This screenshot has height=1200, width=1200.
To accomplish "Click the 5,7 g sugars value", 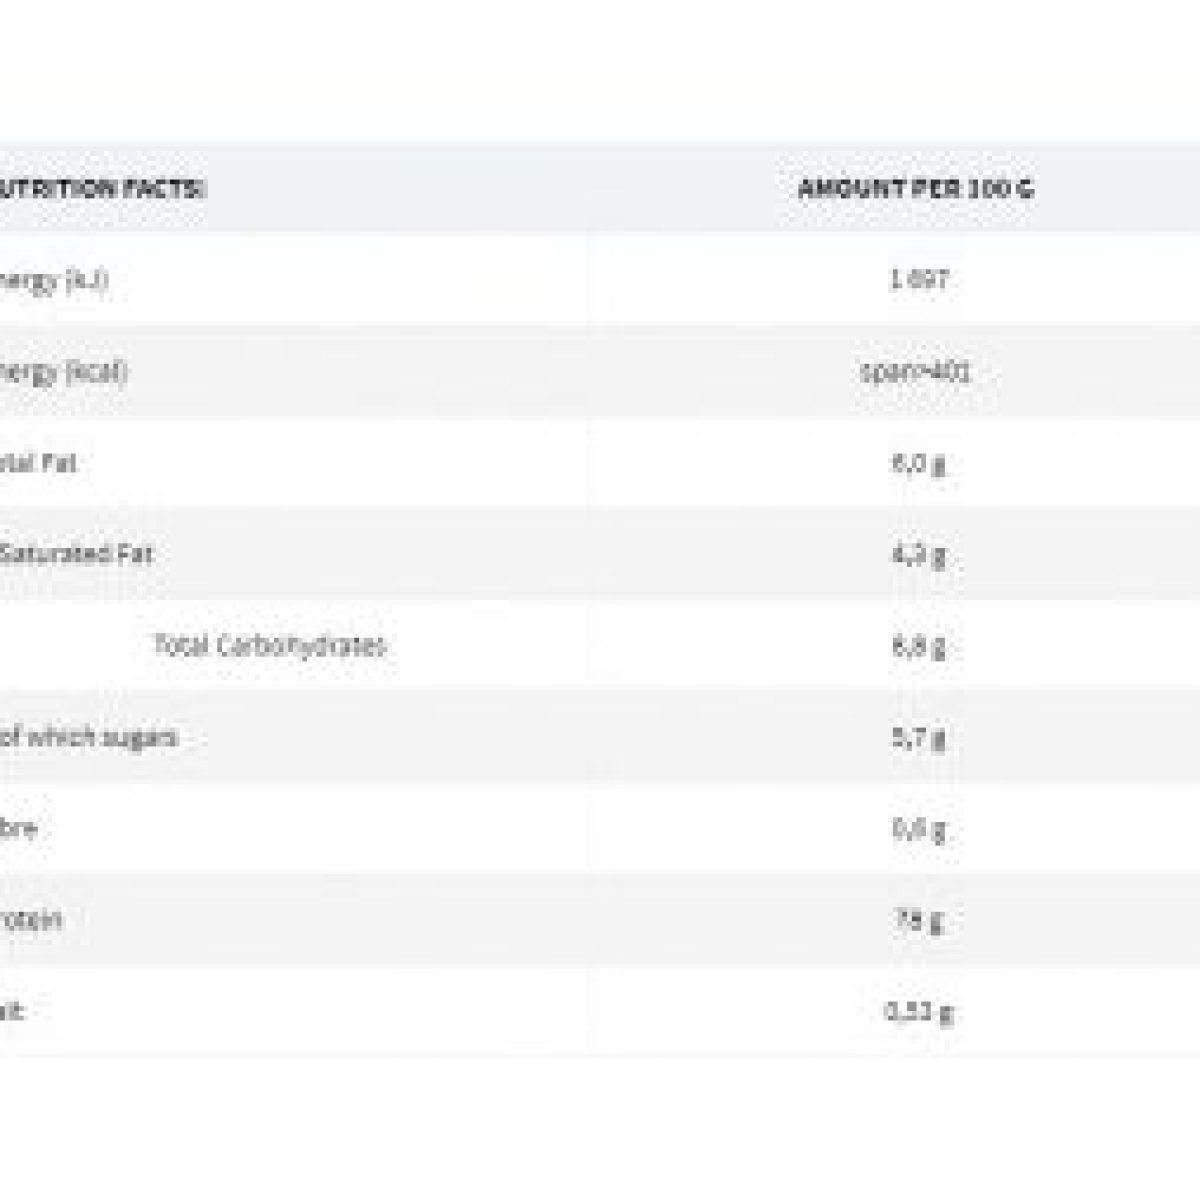I will (918, 739).
